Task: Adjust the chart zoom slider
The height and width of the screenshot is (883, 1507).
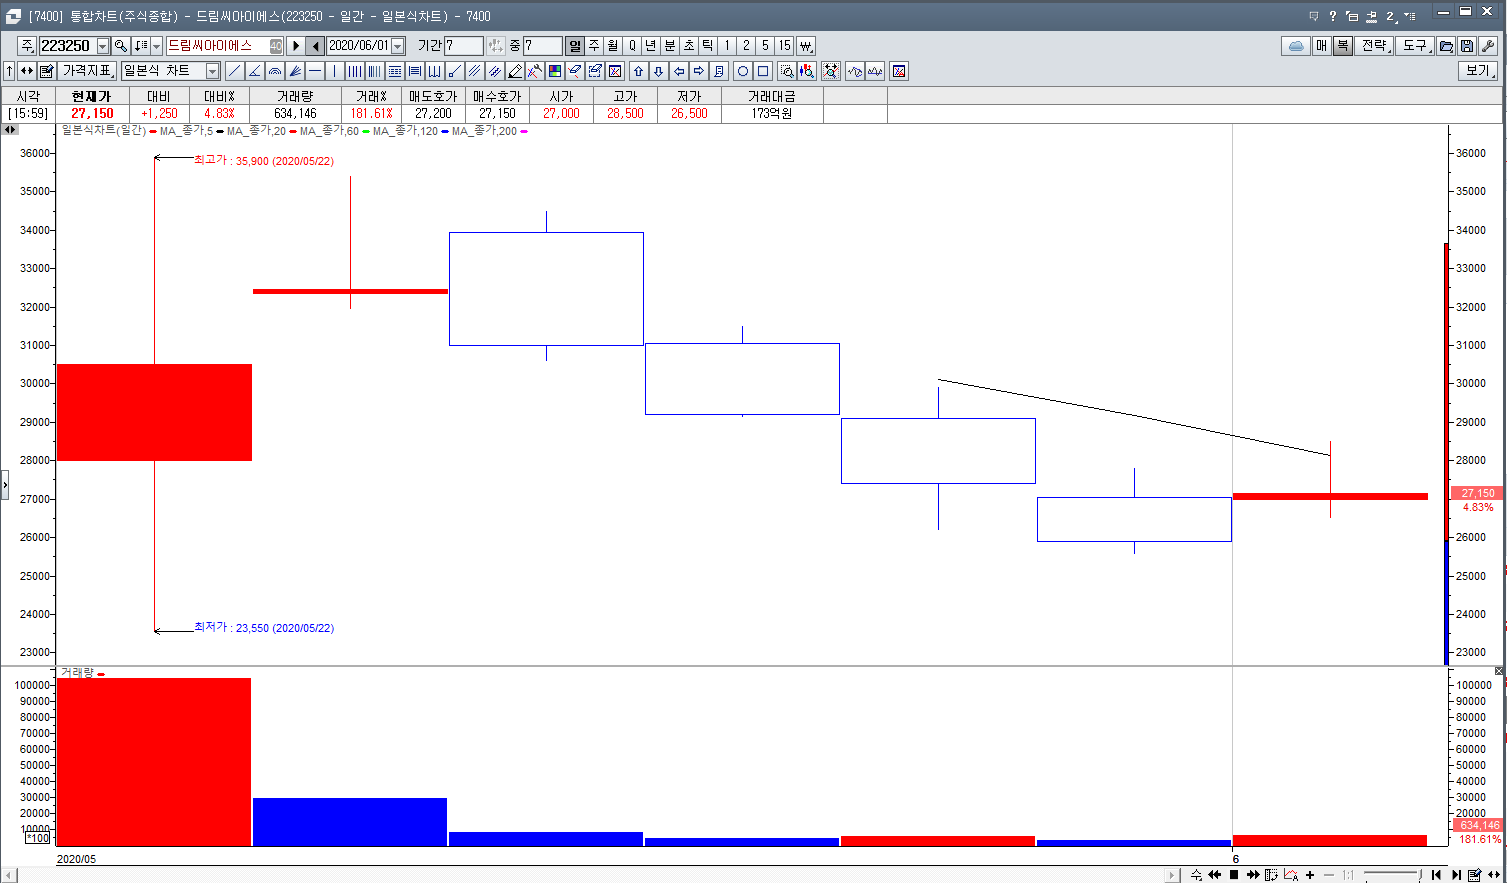Action: click(1392, 875)
